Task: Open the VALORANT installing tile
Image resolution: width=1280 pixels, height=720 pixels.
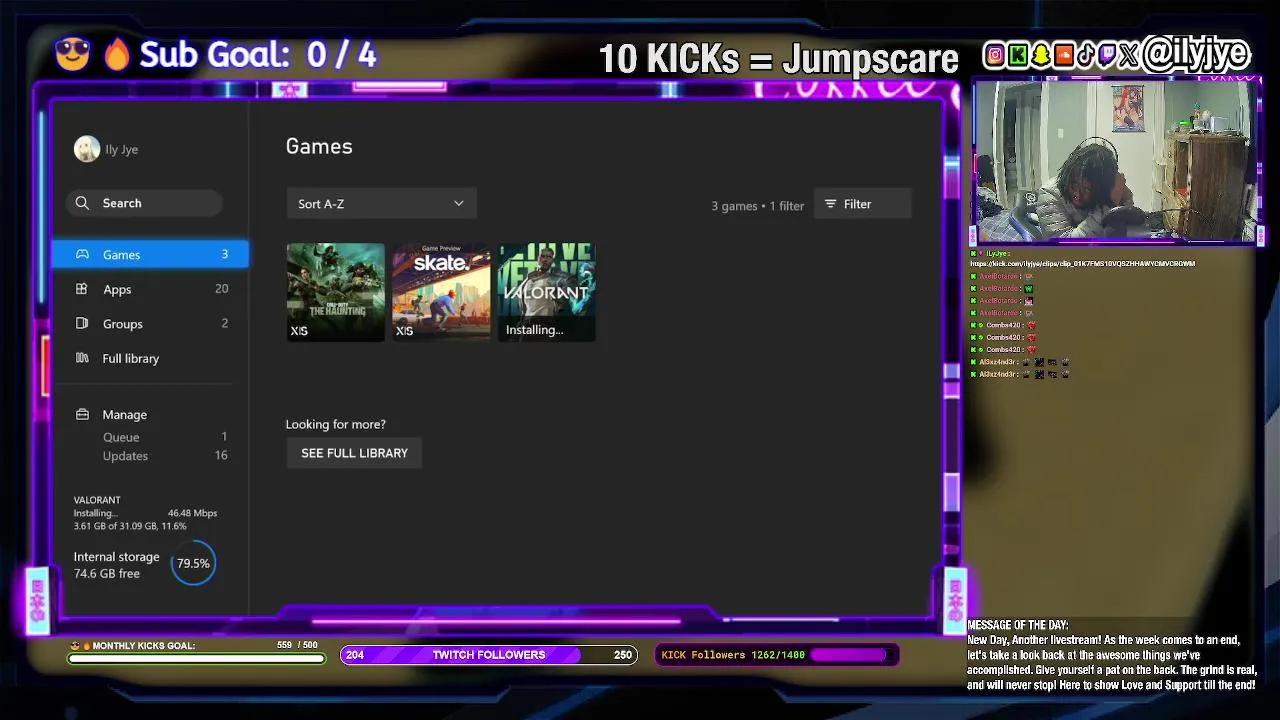Action: click(547, 292)
